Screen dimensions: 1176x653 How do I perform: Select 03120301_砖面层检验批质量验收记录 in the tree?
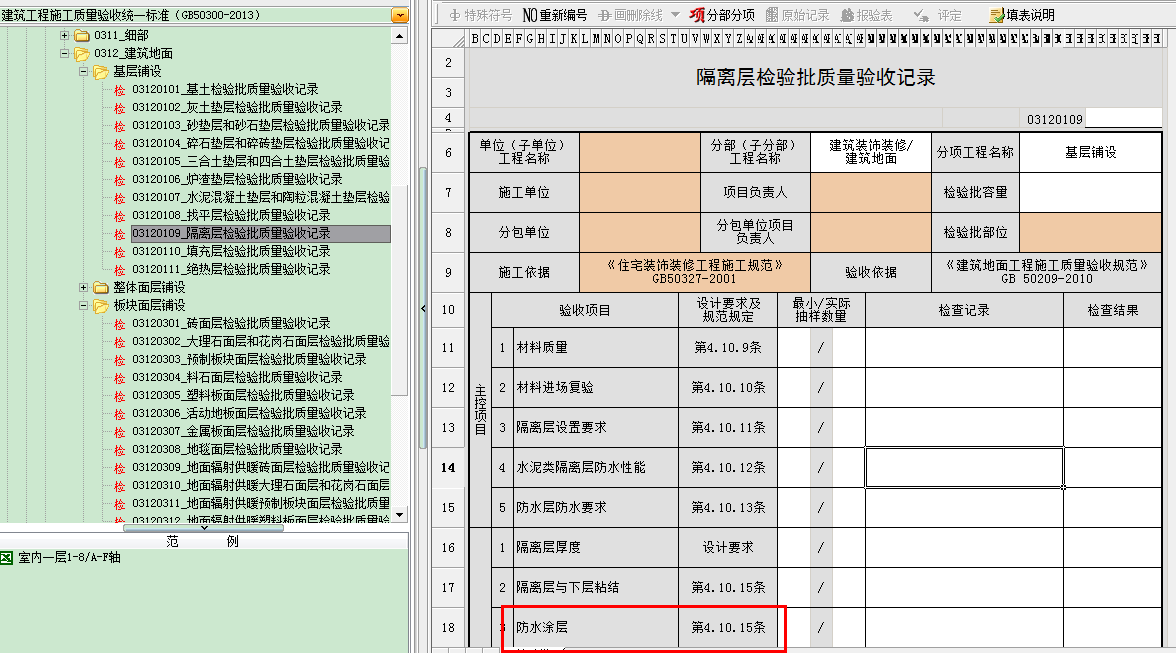[x=230, y=324]
